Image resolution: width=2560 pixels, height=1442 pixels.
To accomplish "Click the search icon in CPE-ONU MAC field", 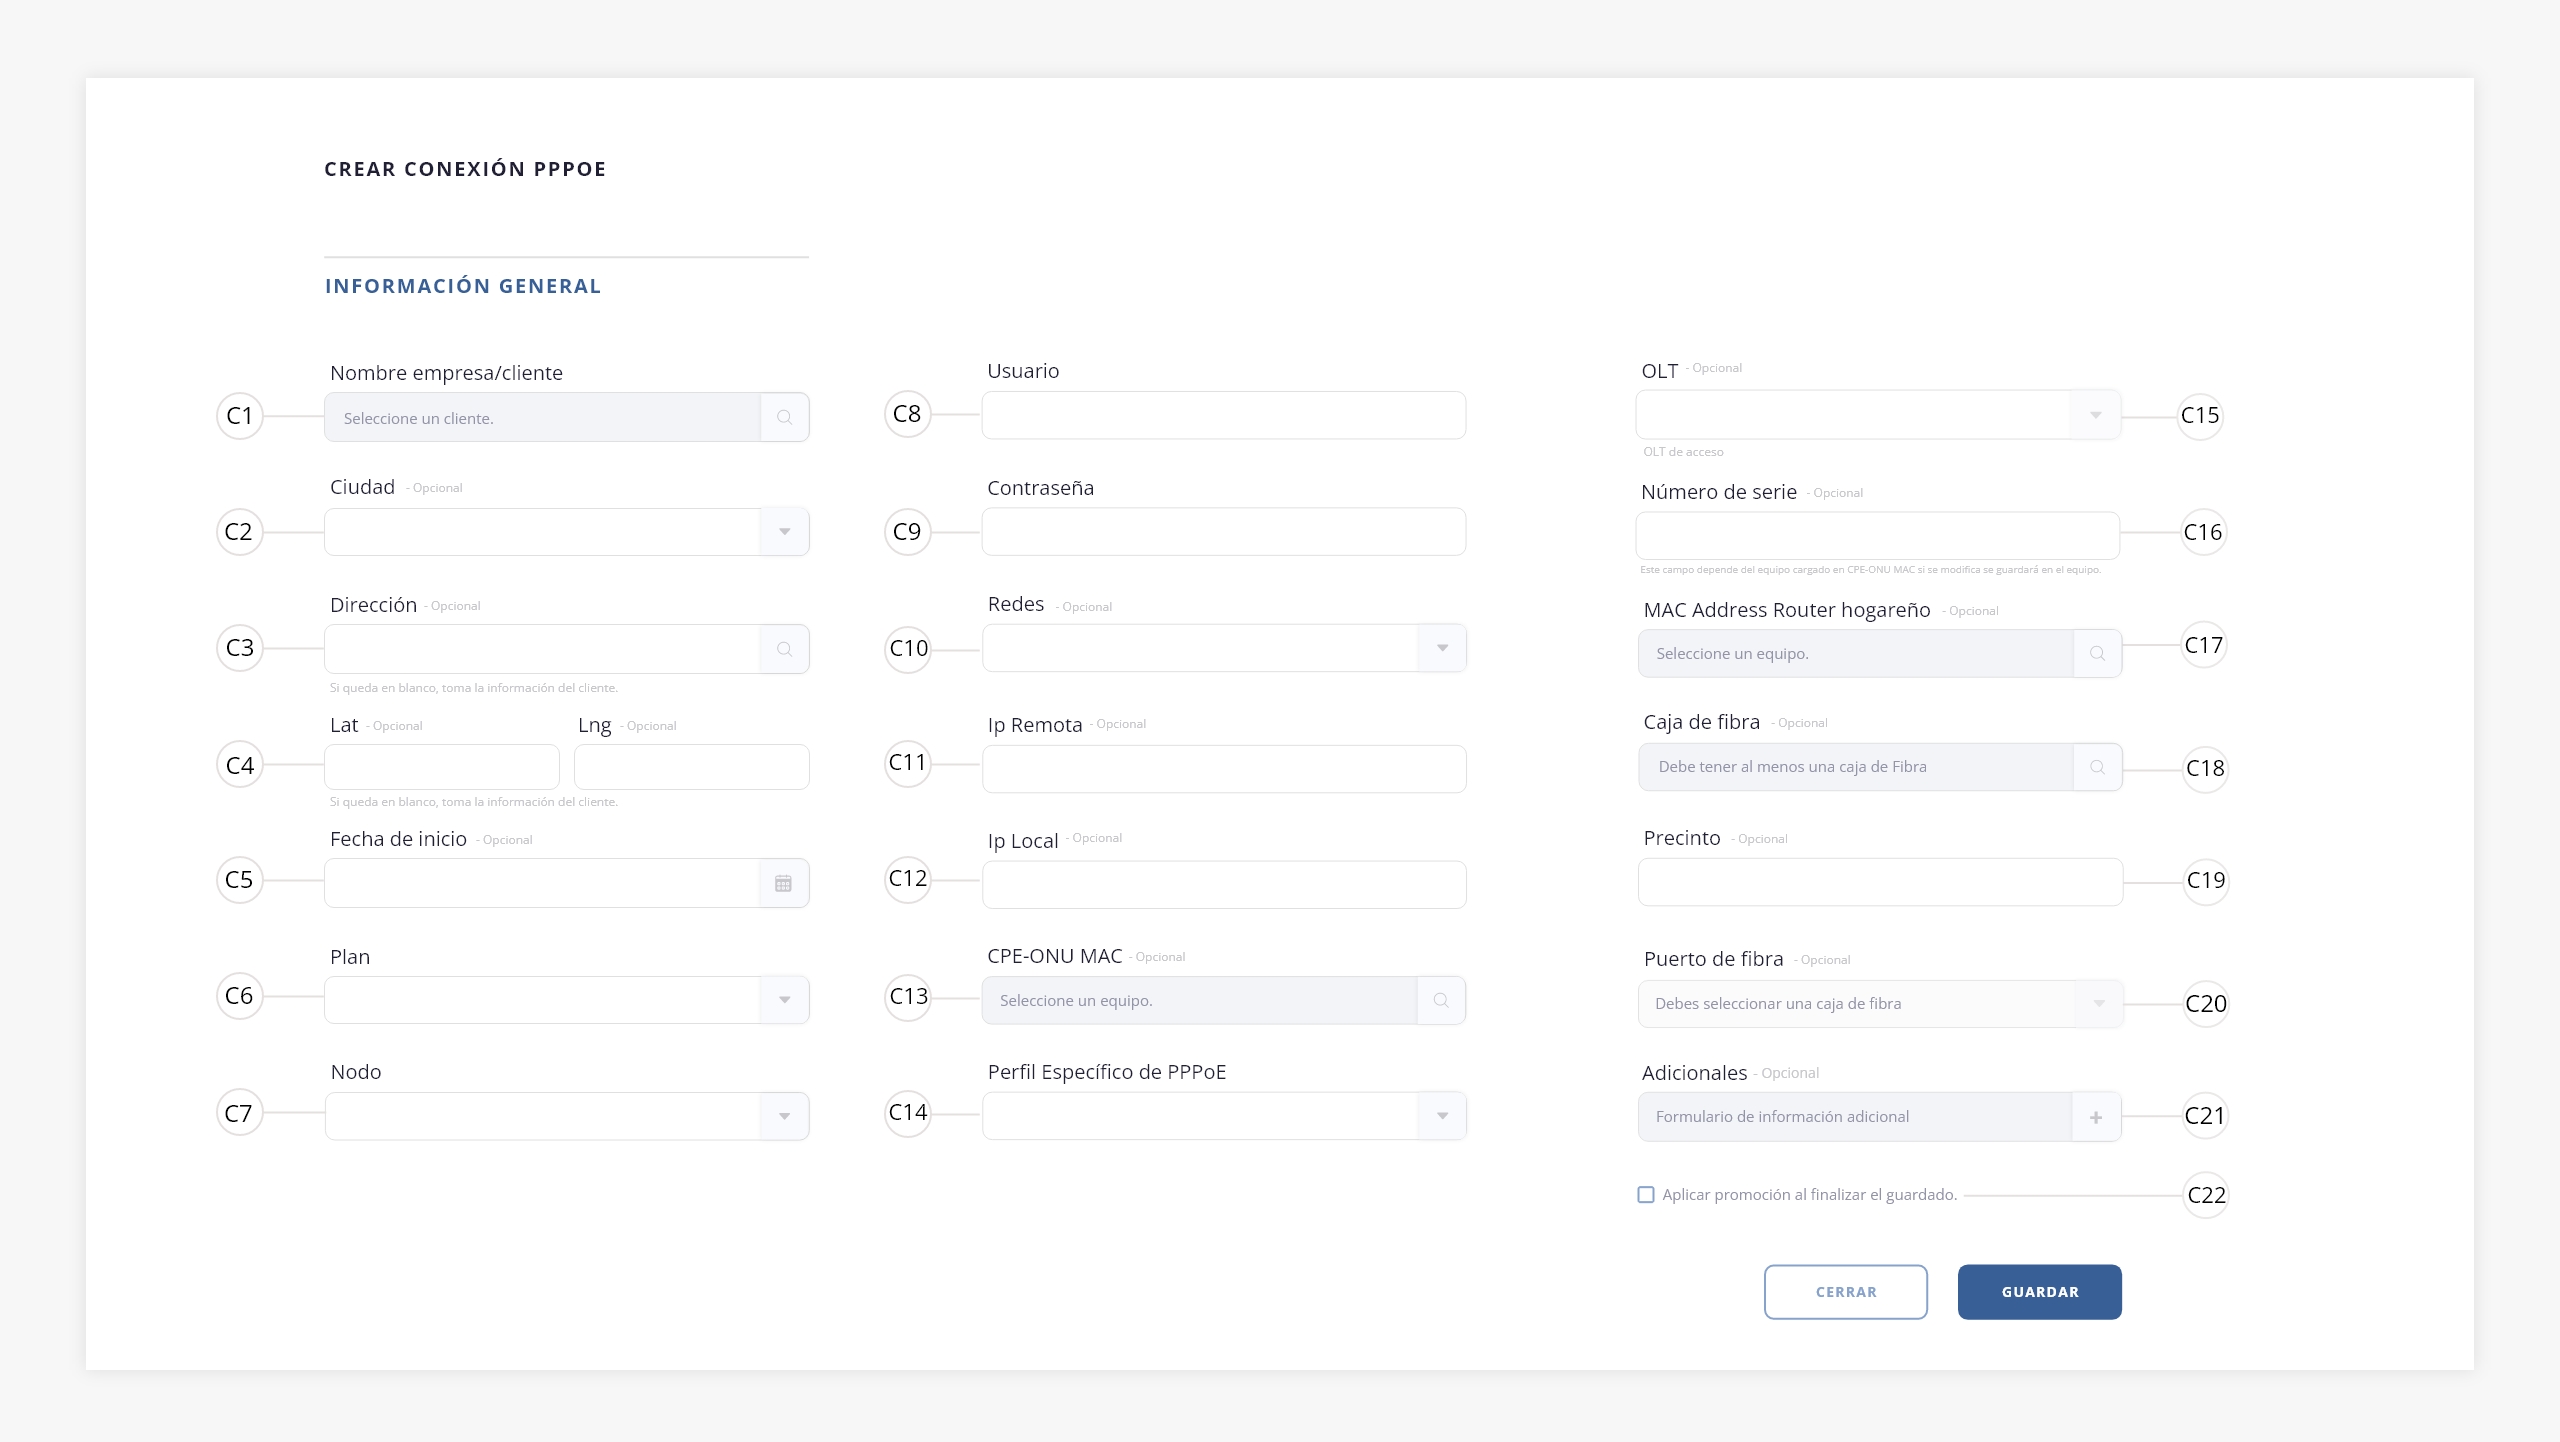I will (x=1441, y=1000).
